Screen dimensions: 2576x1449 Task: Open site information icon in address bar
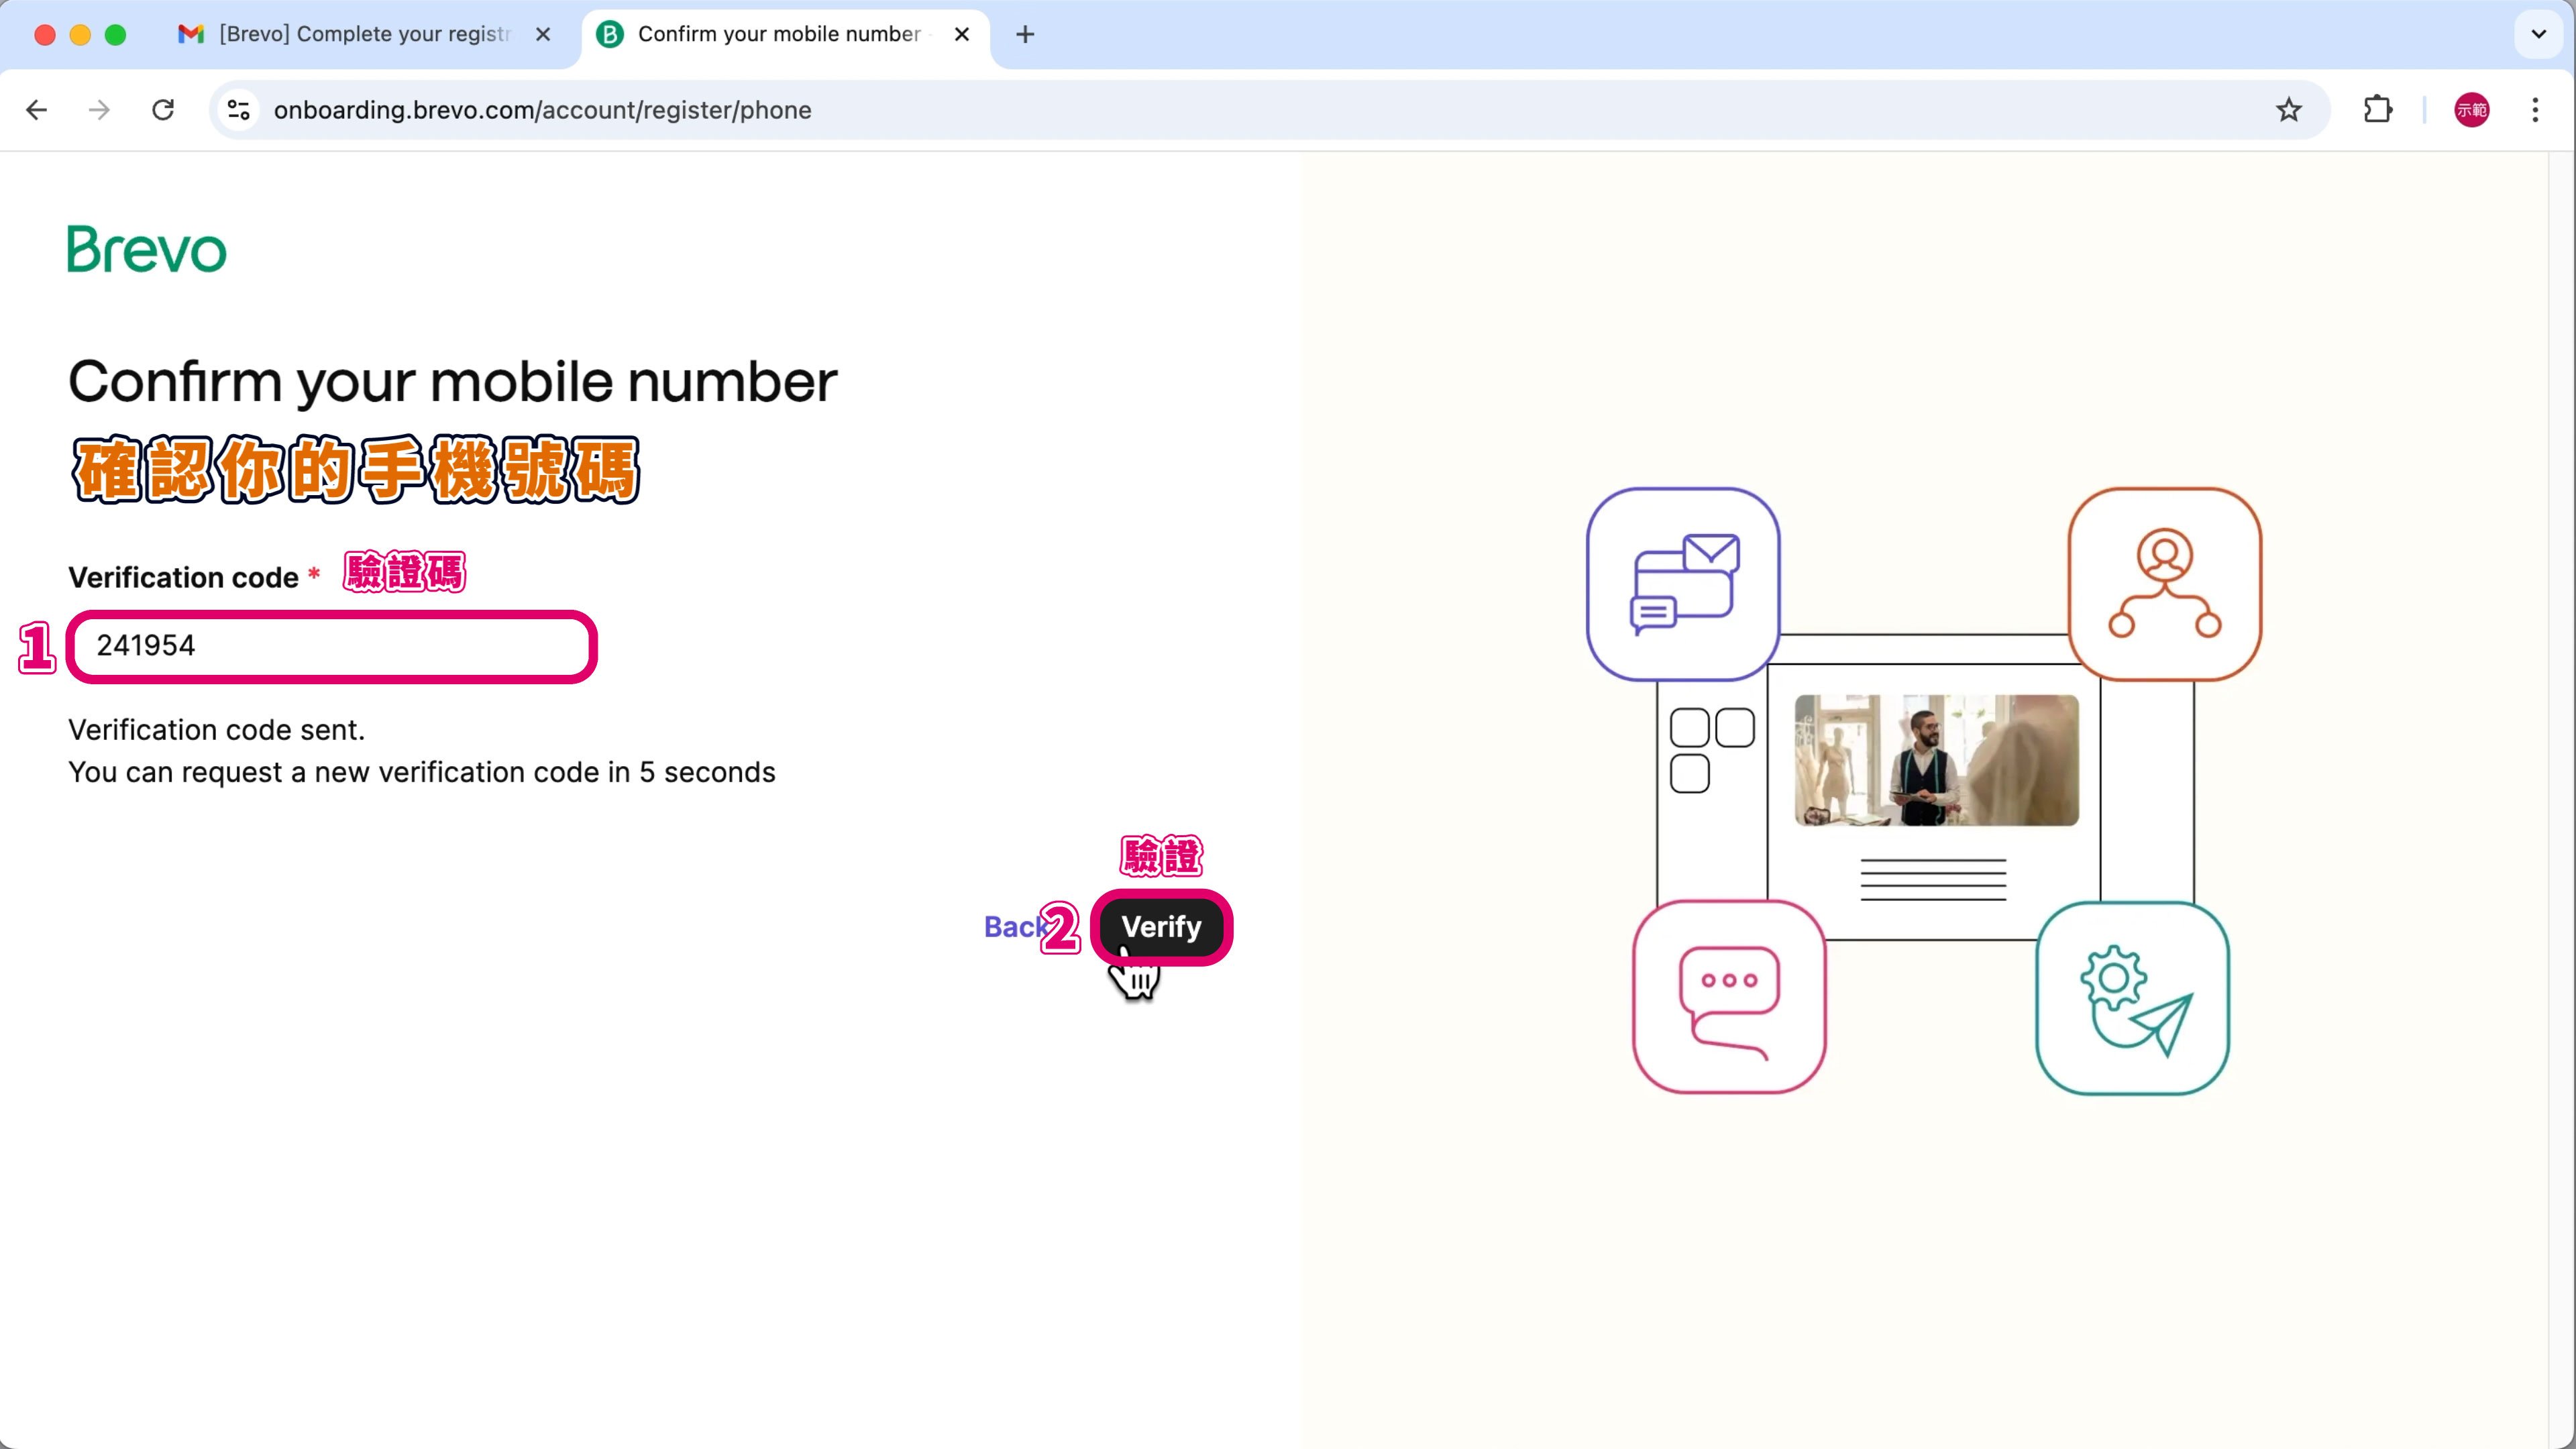(x=238, y=110)
